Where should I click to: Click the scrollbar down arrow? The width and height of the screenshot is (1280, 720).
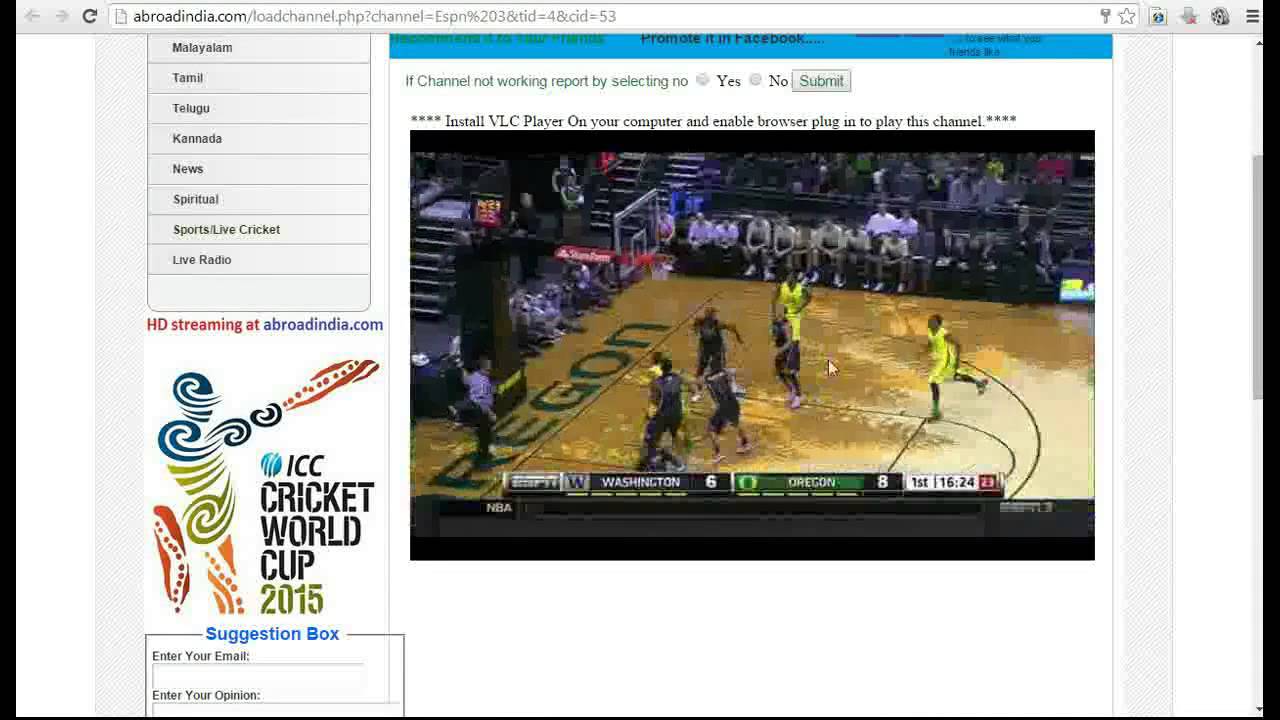[1258, 709]
